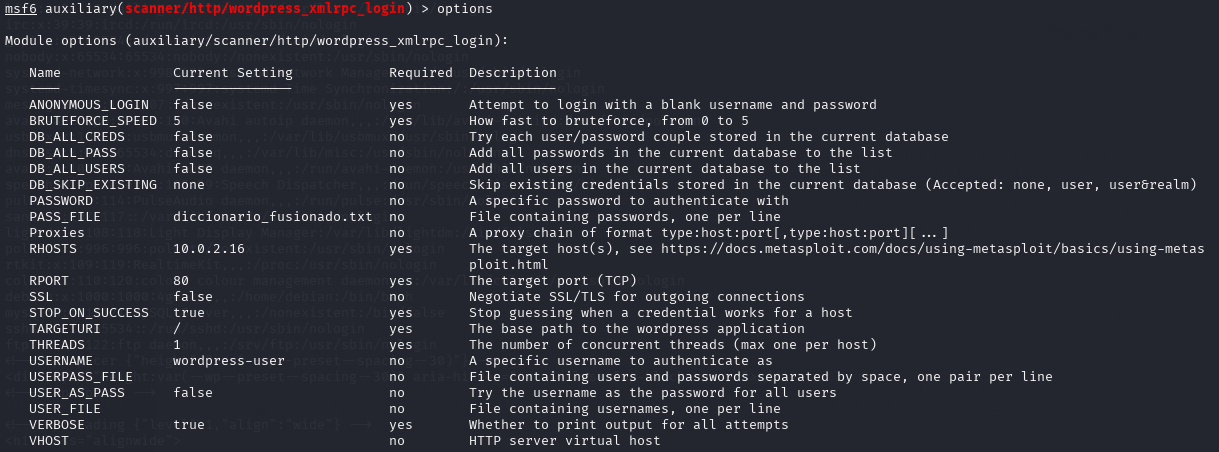This screenshot has width=1219, height=452.
Task: Click the 'Module options' heading line
Action: (257, 41)
